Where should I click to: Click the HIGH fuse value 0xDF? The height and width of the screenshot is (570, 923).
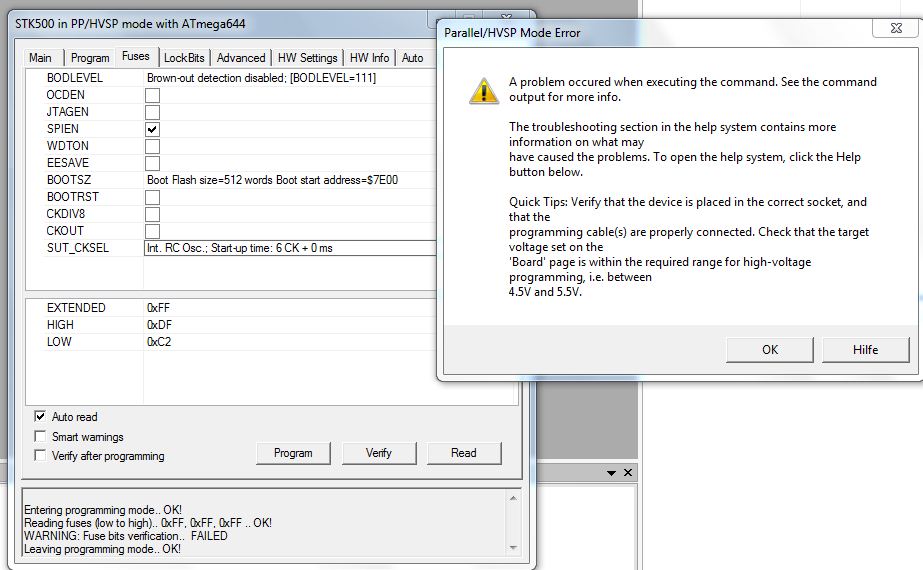pyautogui.click(x=159, y=325)
